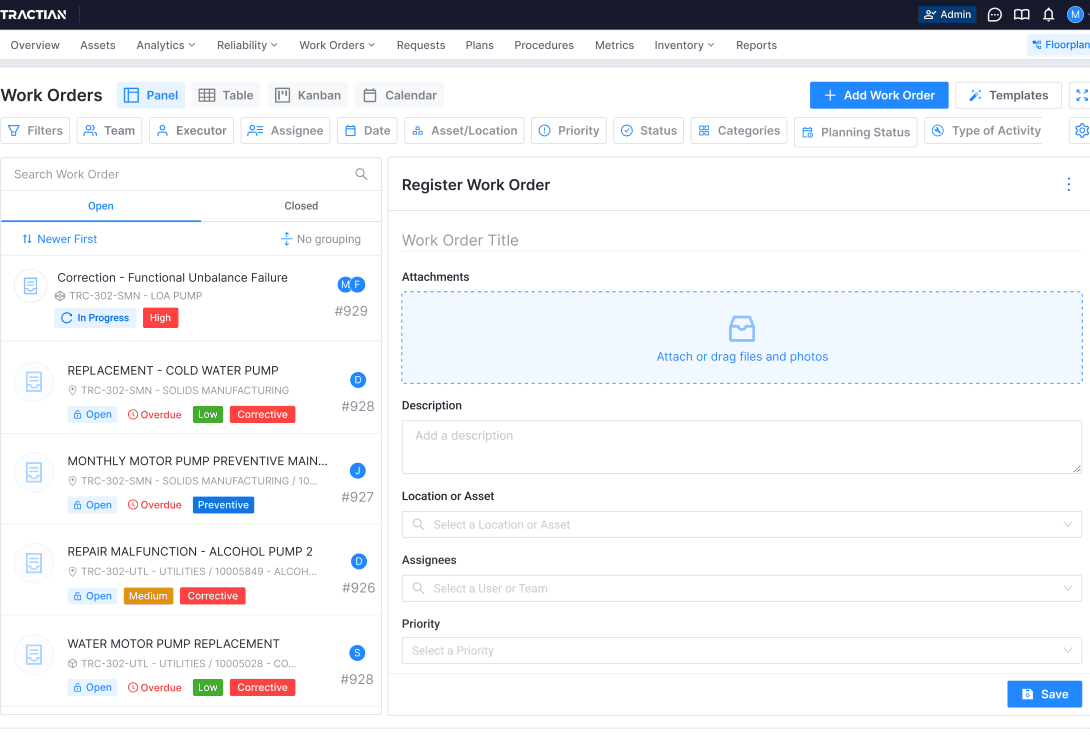Open the Select a Priority dropdown
1090x738 pixels.
point(742,651)
